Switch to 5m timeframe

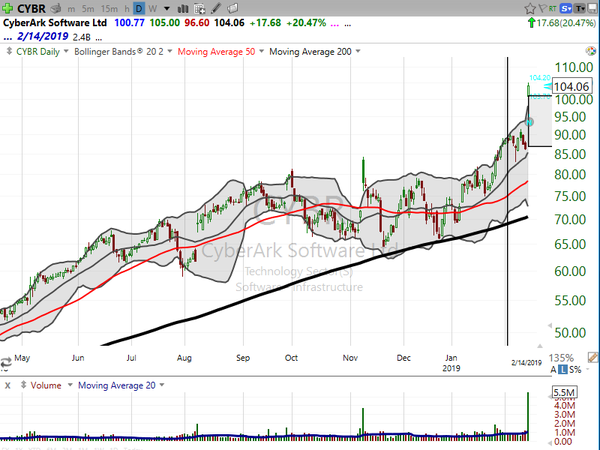(x=88, y=8)
